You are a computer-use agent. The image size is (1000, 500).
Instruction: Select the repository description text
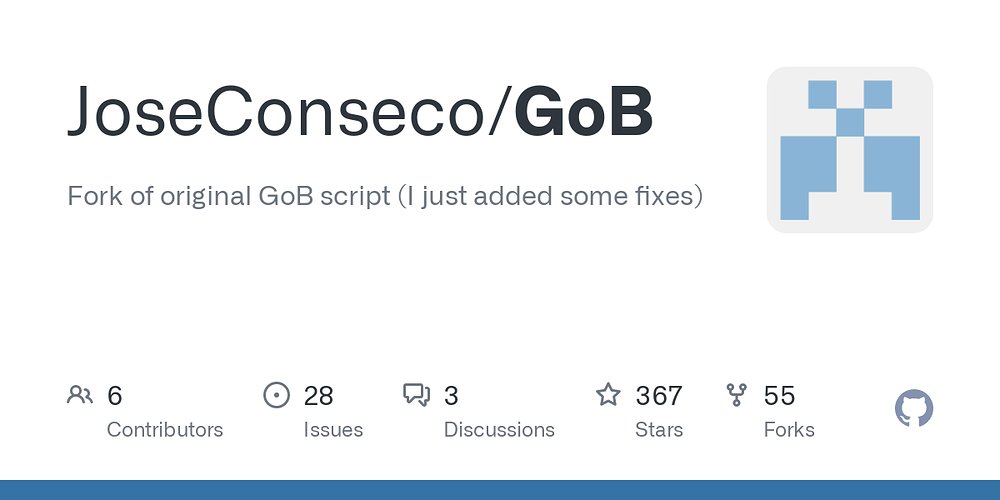click(x=385, y=196)
